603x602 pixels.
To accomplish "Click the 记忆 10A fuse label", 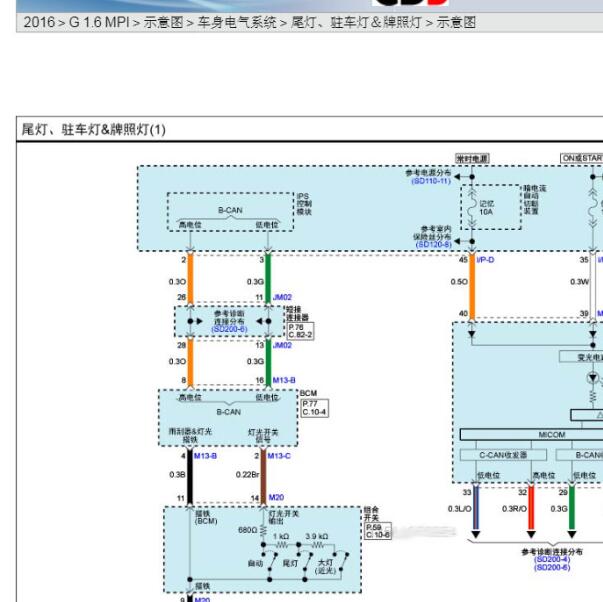I will (x=486, y=208).
